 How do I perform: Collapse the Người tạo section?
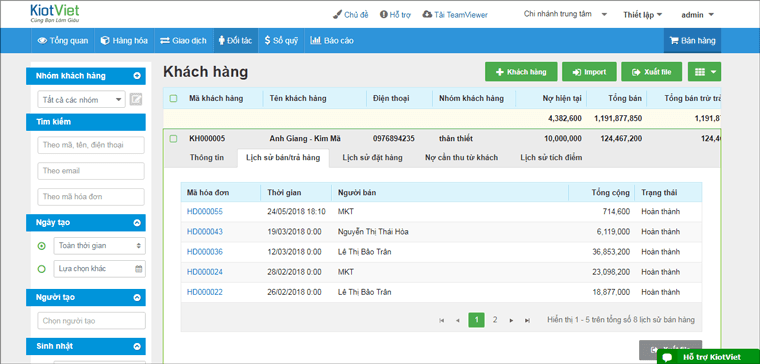pos(137,298)
